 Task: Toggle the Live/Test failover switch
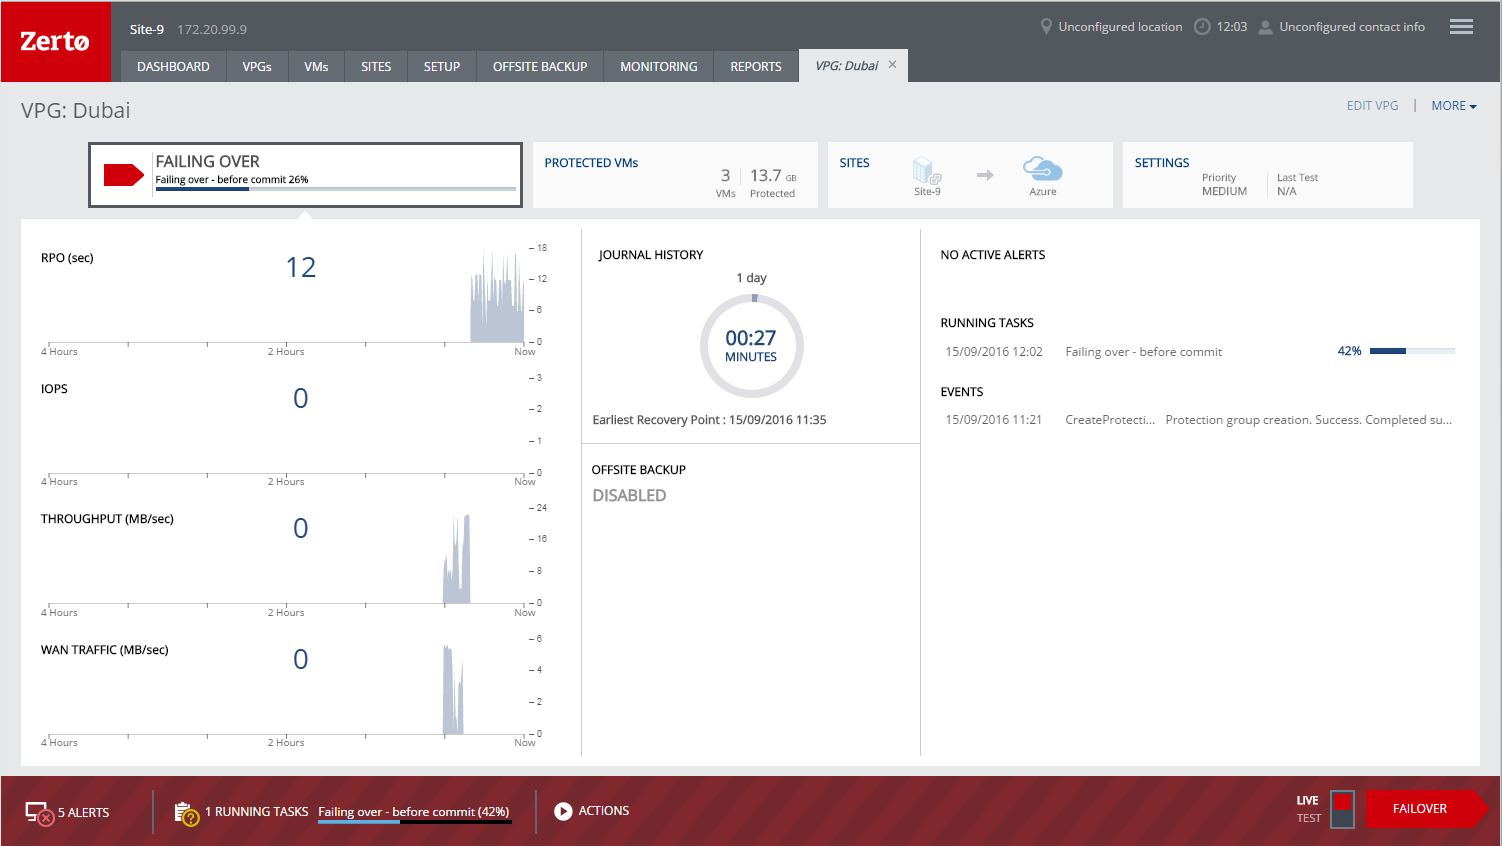pyautogui.click(x=1342, y=809)
